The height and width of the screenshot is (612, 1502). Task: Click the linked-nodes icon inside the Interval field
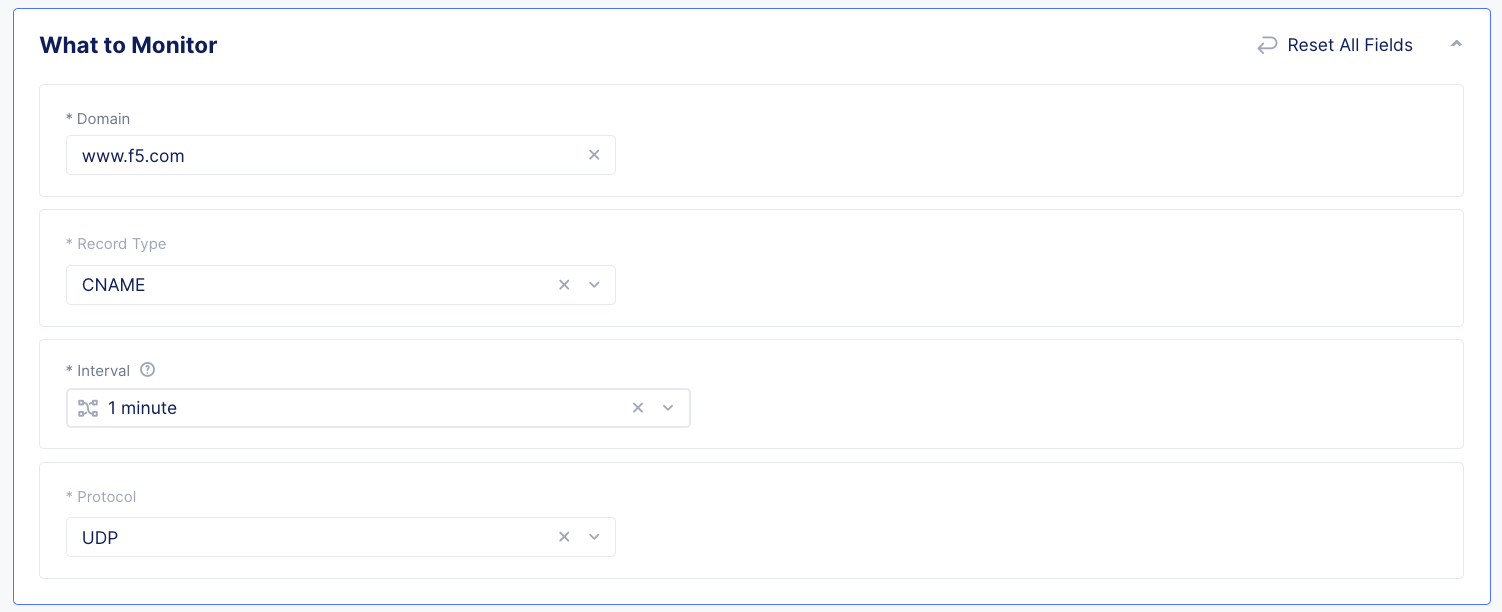(88, 408)
